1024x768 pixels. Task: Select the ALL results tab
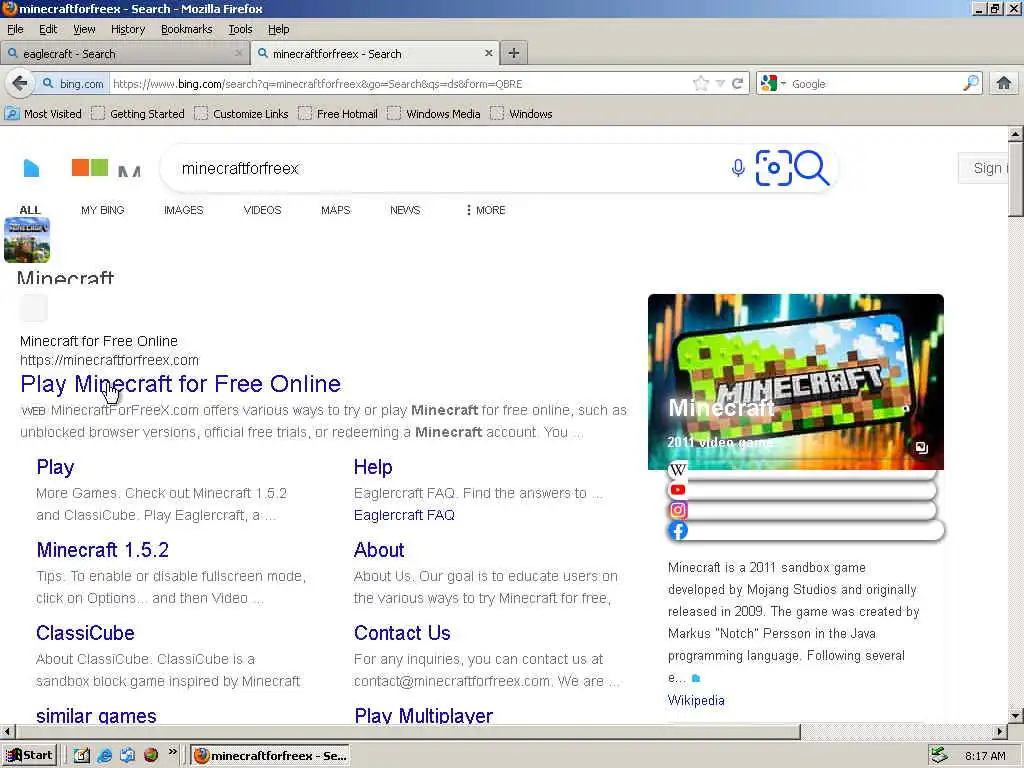[x=29, y=210]
